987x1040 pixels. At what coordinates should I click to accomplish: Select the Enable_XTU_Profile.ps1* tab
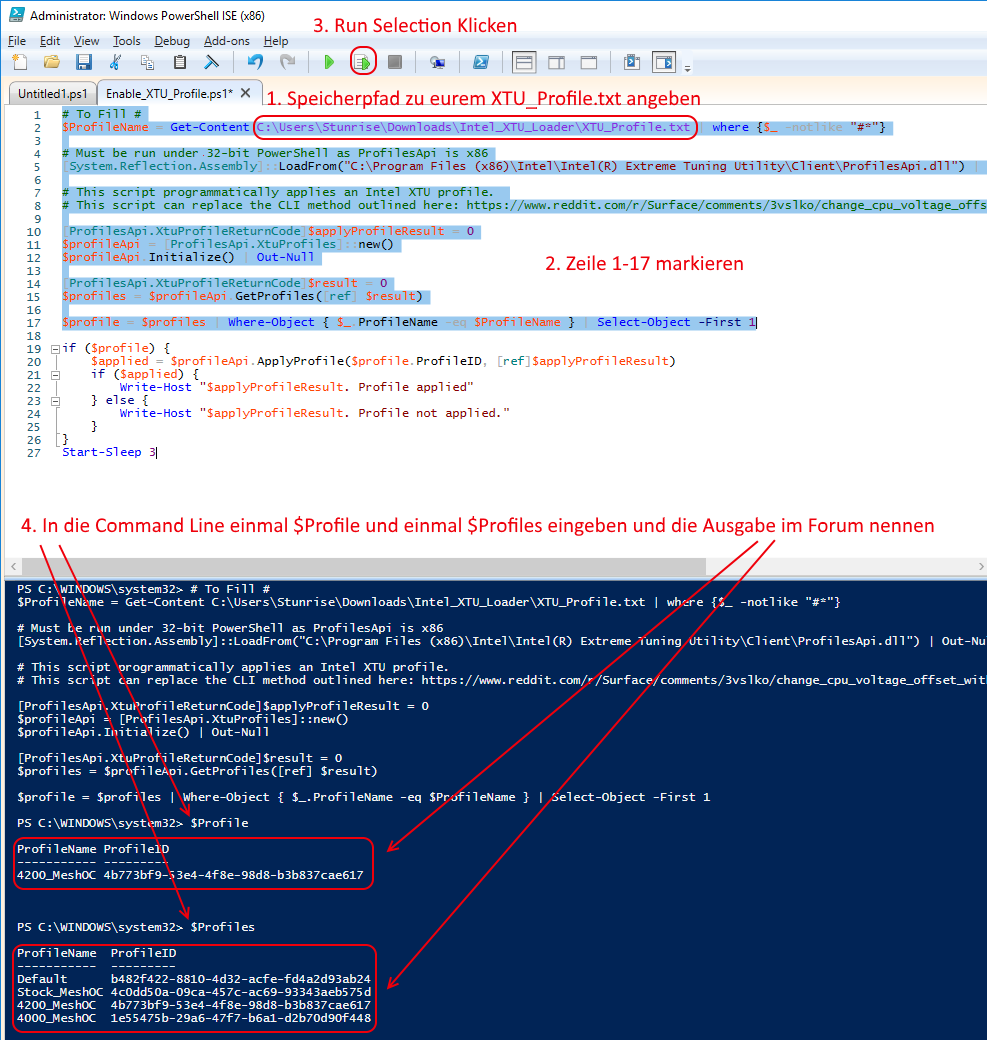click(169, 94)
